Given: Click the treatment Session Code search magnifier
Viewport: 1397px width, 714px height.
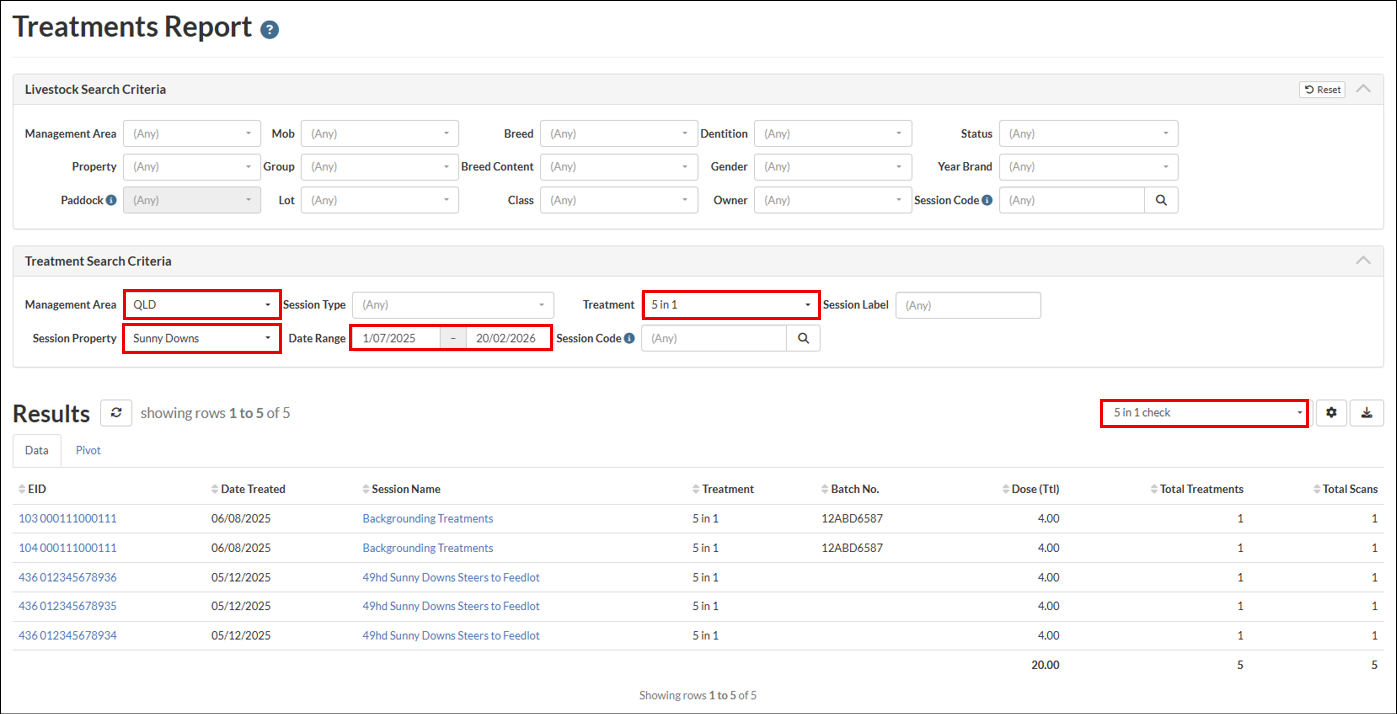Looking at the screenshot, I should coord(803,339).
